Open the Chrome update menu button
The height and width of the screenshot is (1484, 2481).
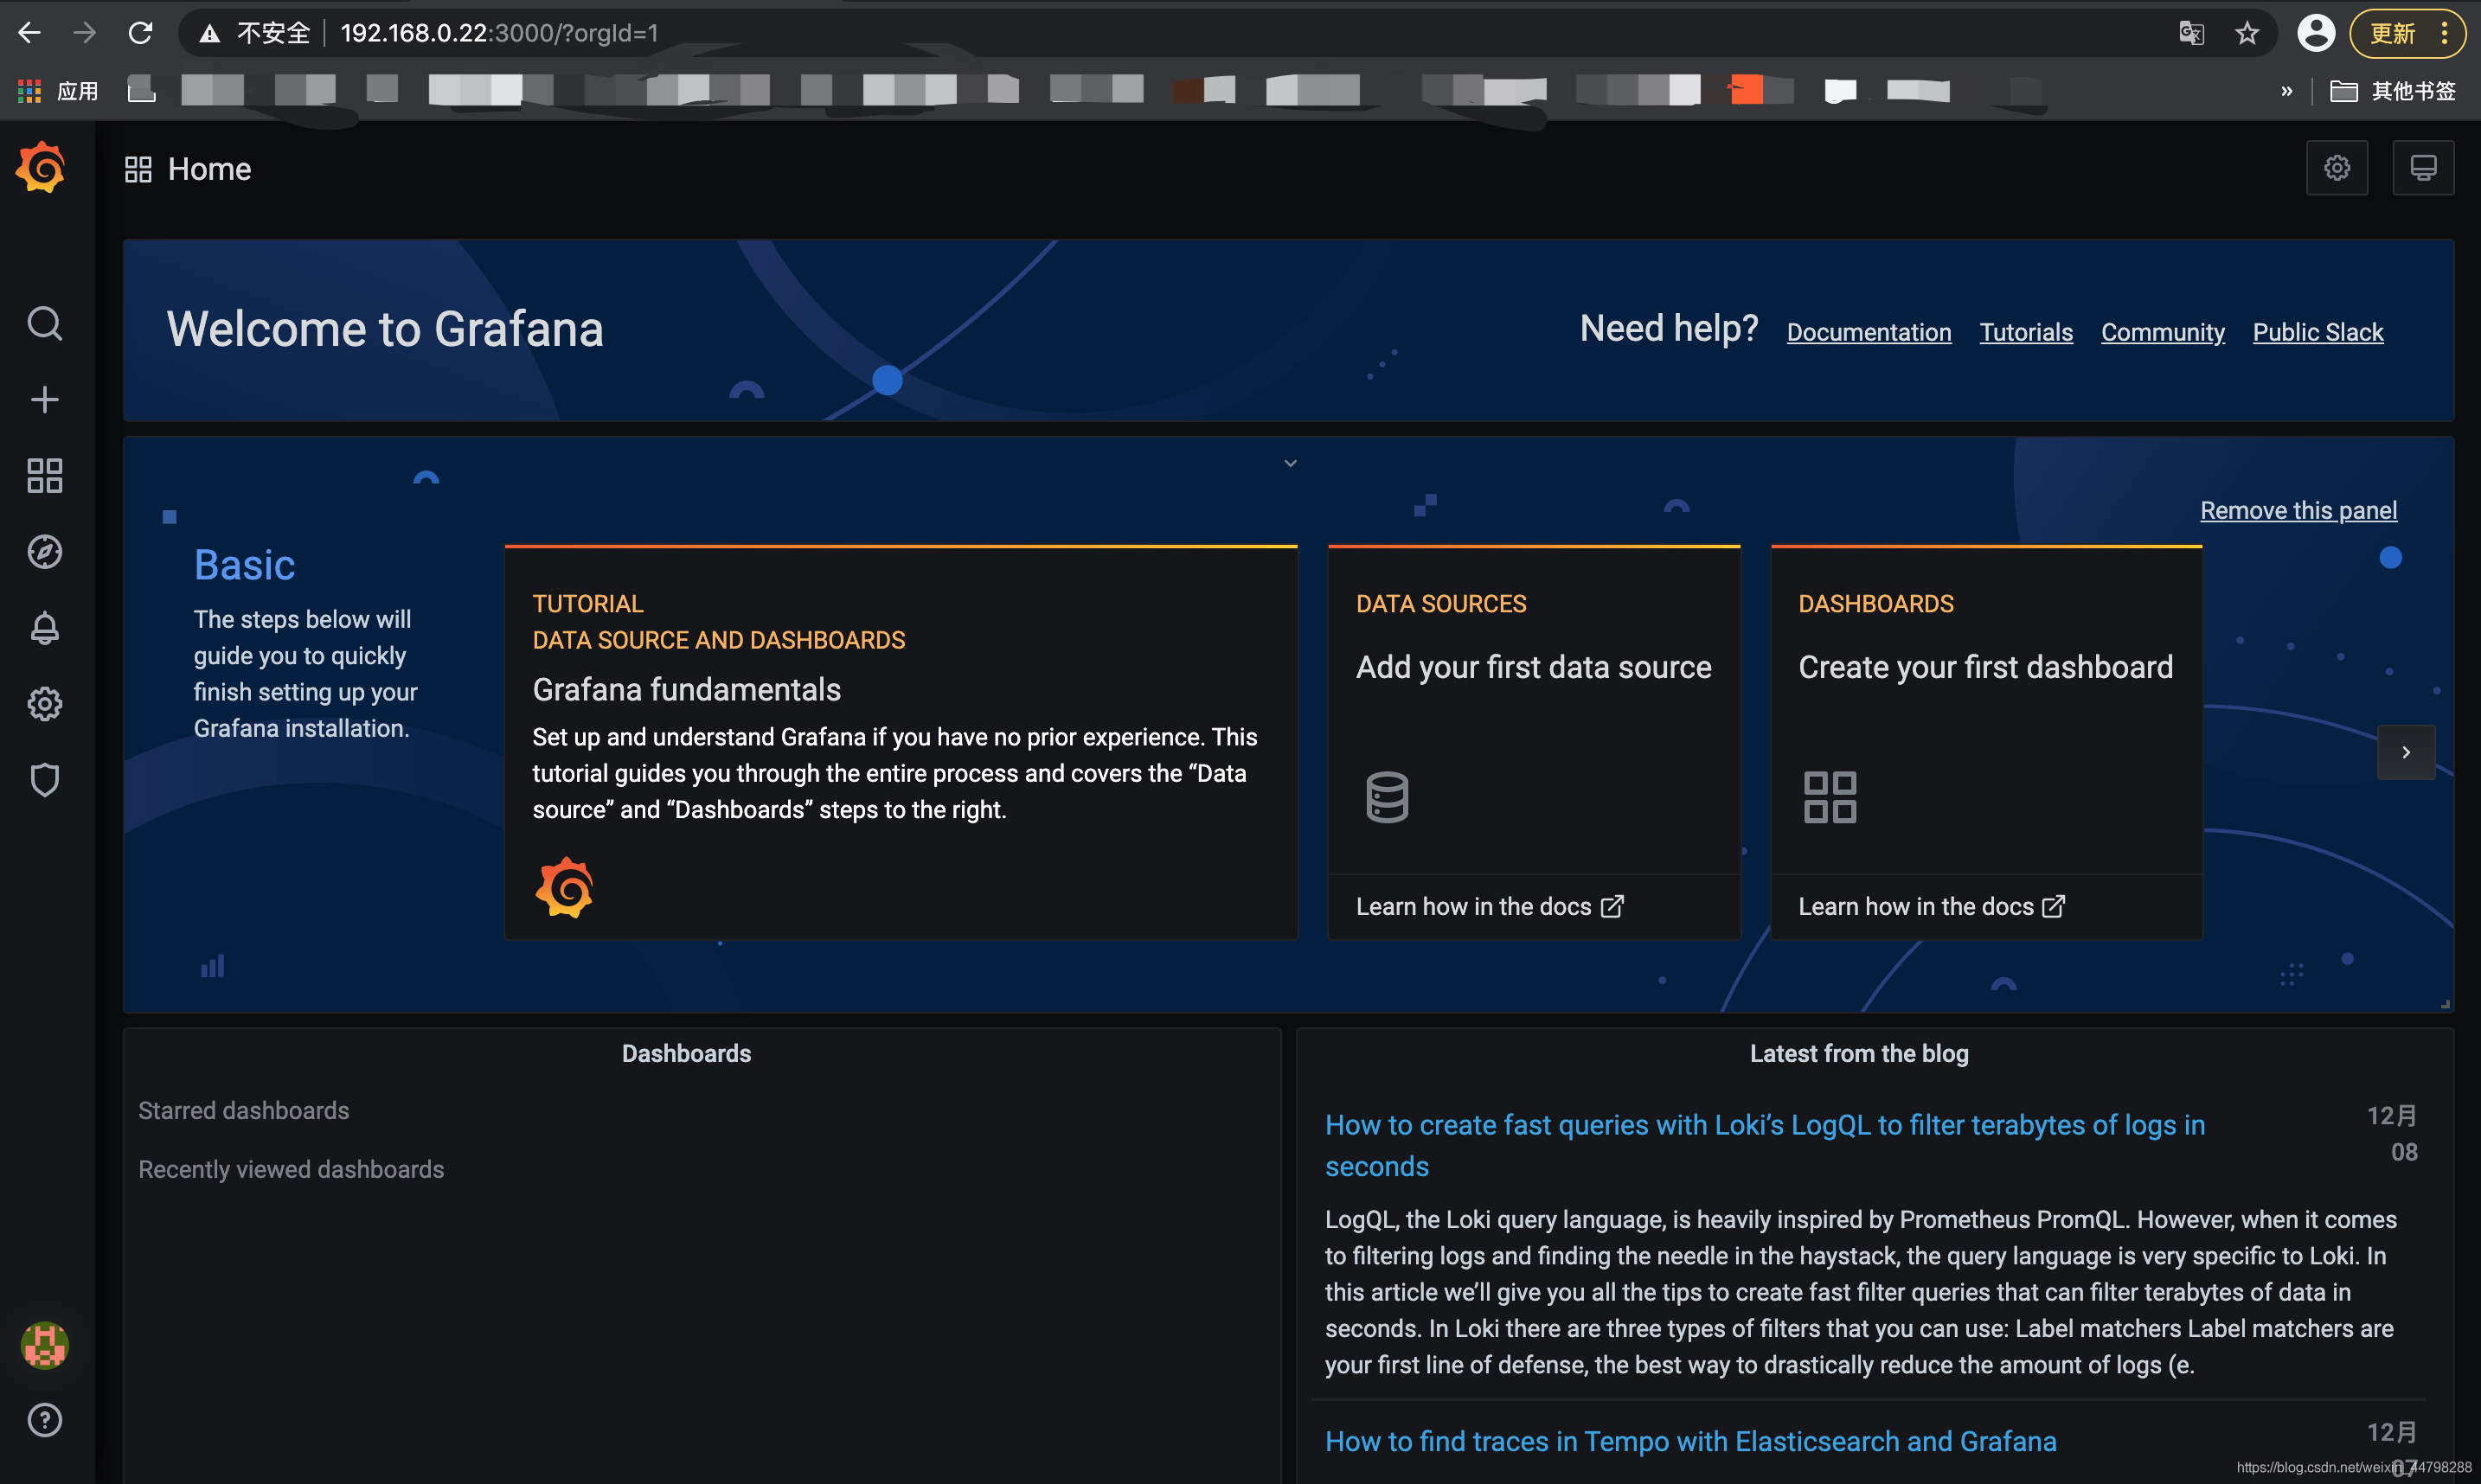2409,33
